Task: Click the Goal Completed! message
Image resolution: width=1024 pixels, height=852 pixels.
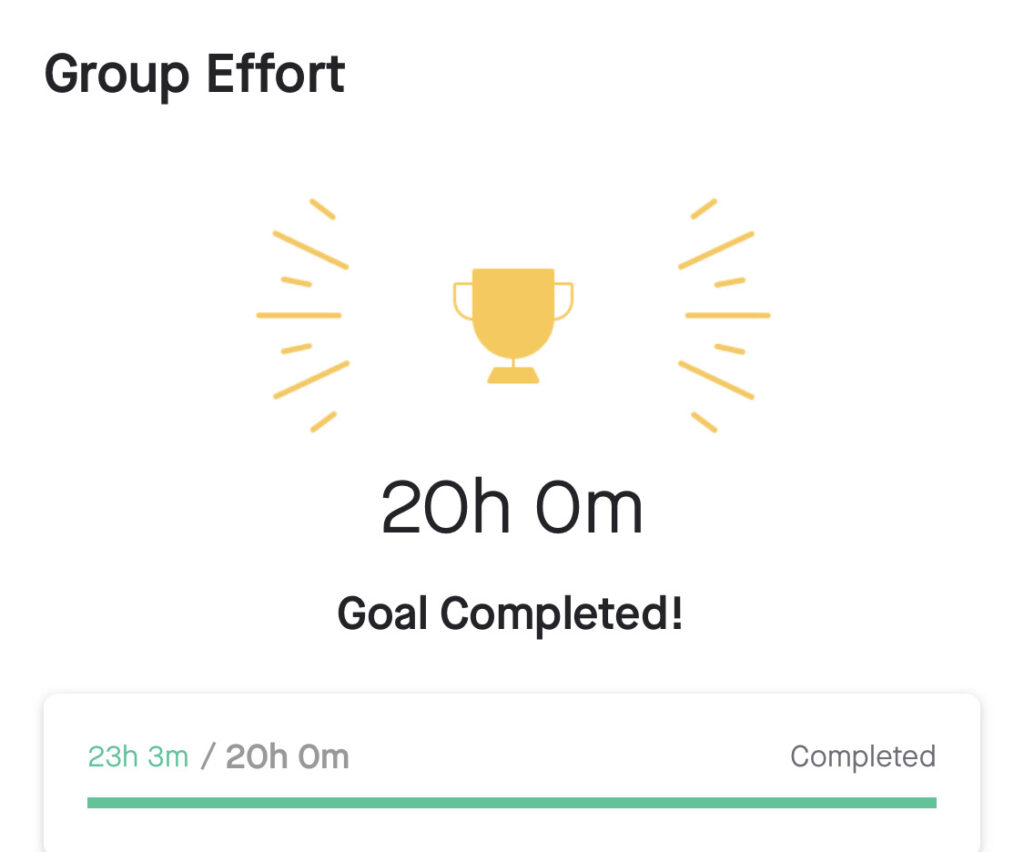Action: (510, 614)
